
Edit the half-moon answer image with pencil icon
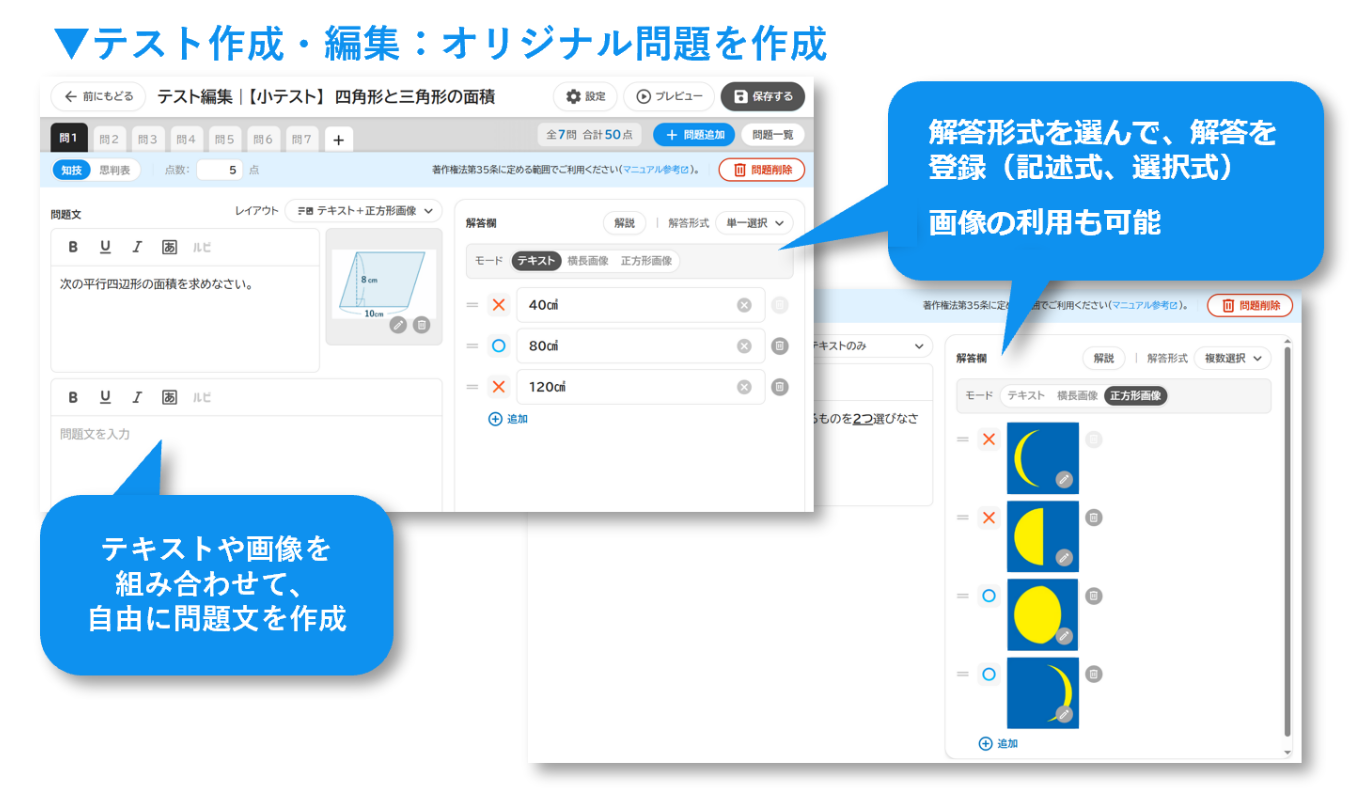click(x=1064, y=557)
